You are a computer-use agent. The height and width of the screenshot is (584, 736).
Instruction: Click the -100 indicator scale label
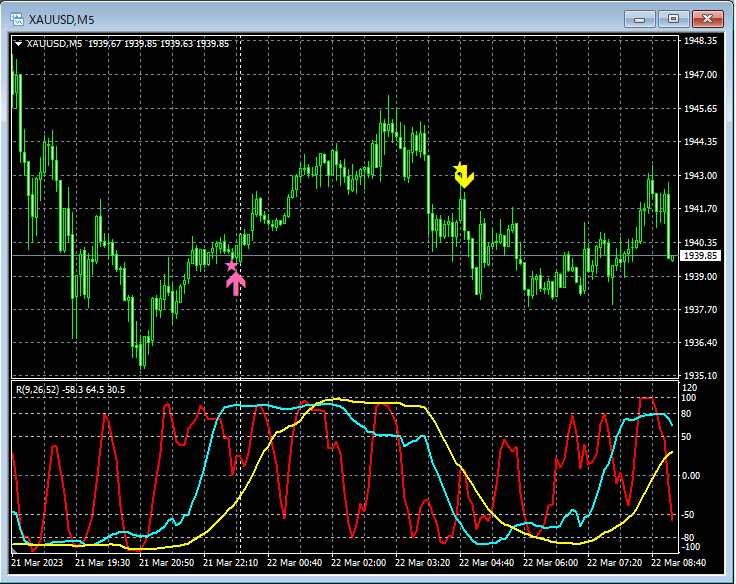tap(689, 547)
